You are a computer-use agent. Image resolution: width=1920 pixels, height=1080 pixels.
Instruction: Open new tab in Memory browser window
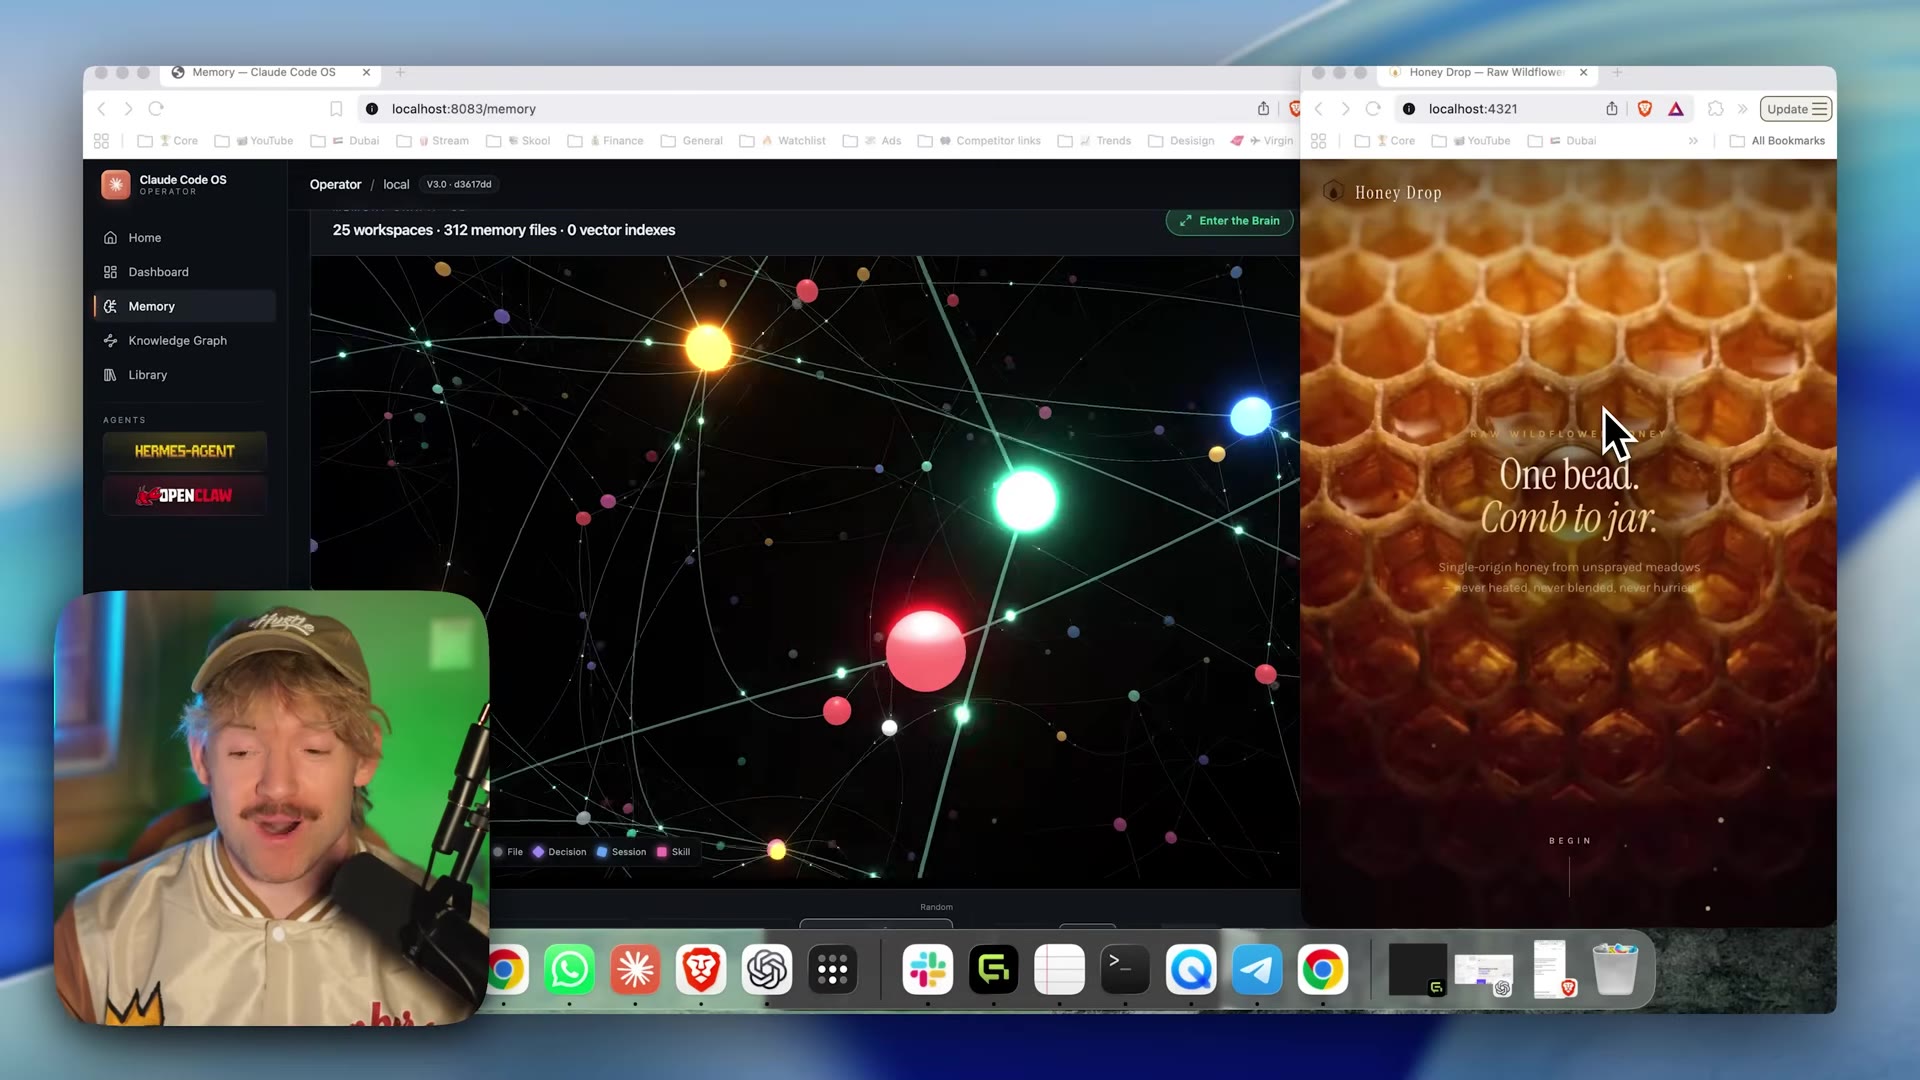pyautogui.click(x=400, y=72)
